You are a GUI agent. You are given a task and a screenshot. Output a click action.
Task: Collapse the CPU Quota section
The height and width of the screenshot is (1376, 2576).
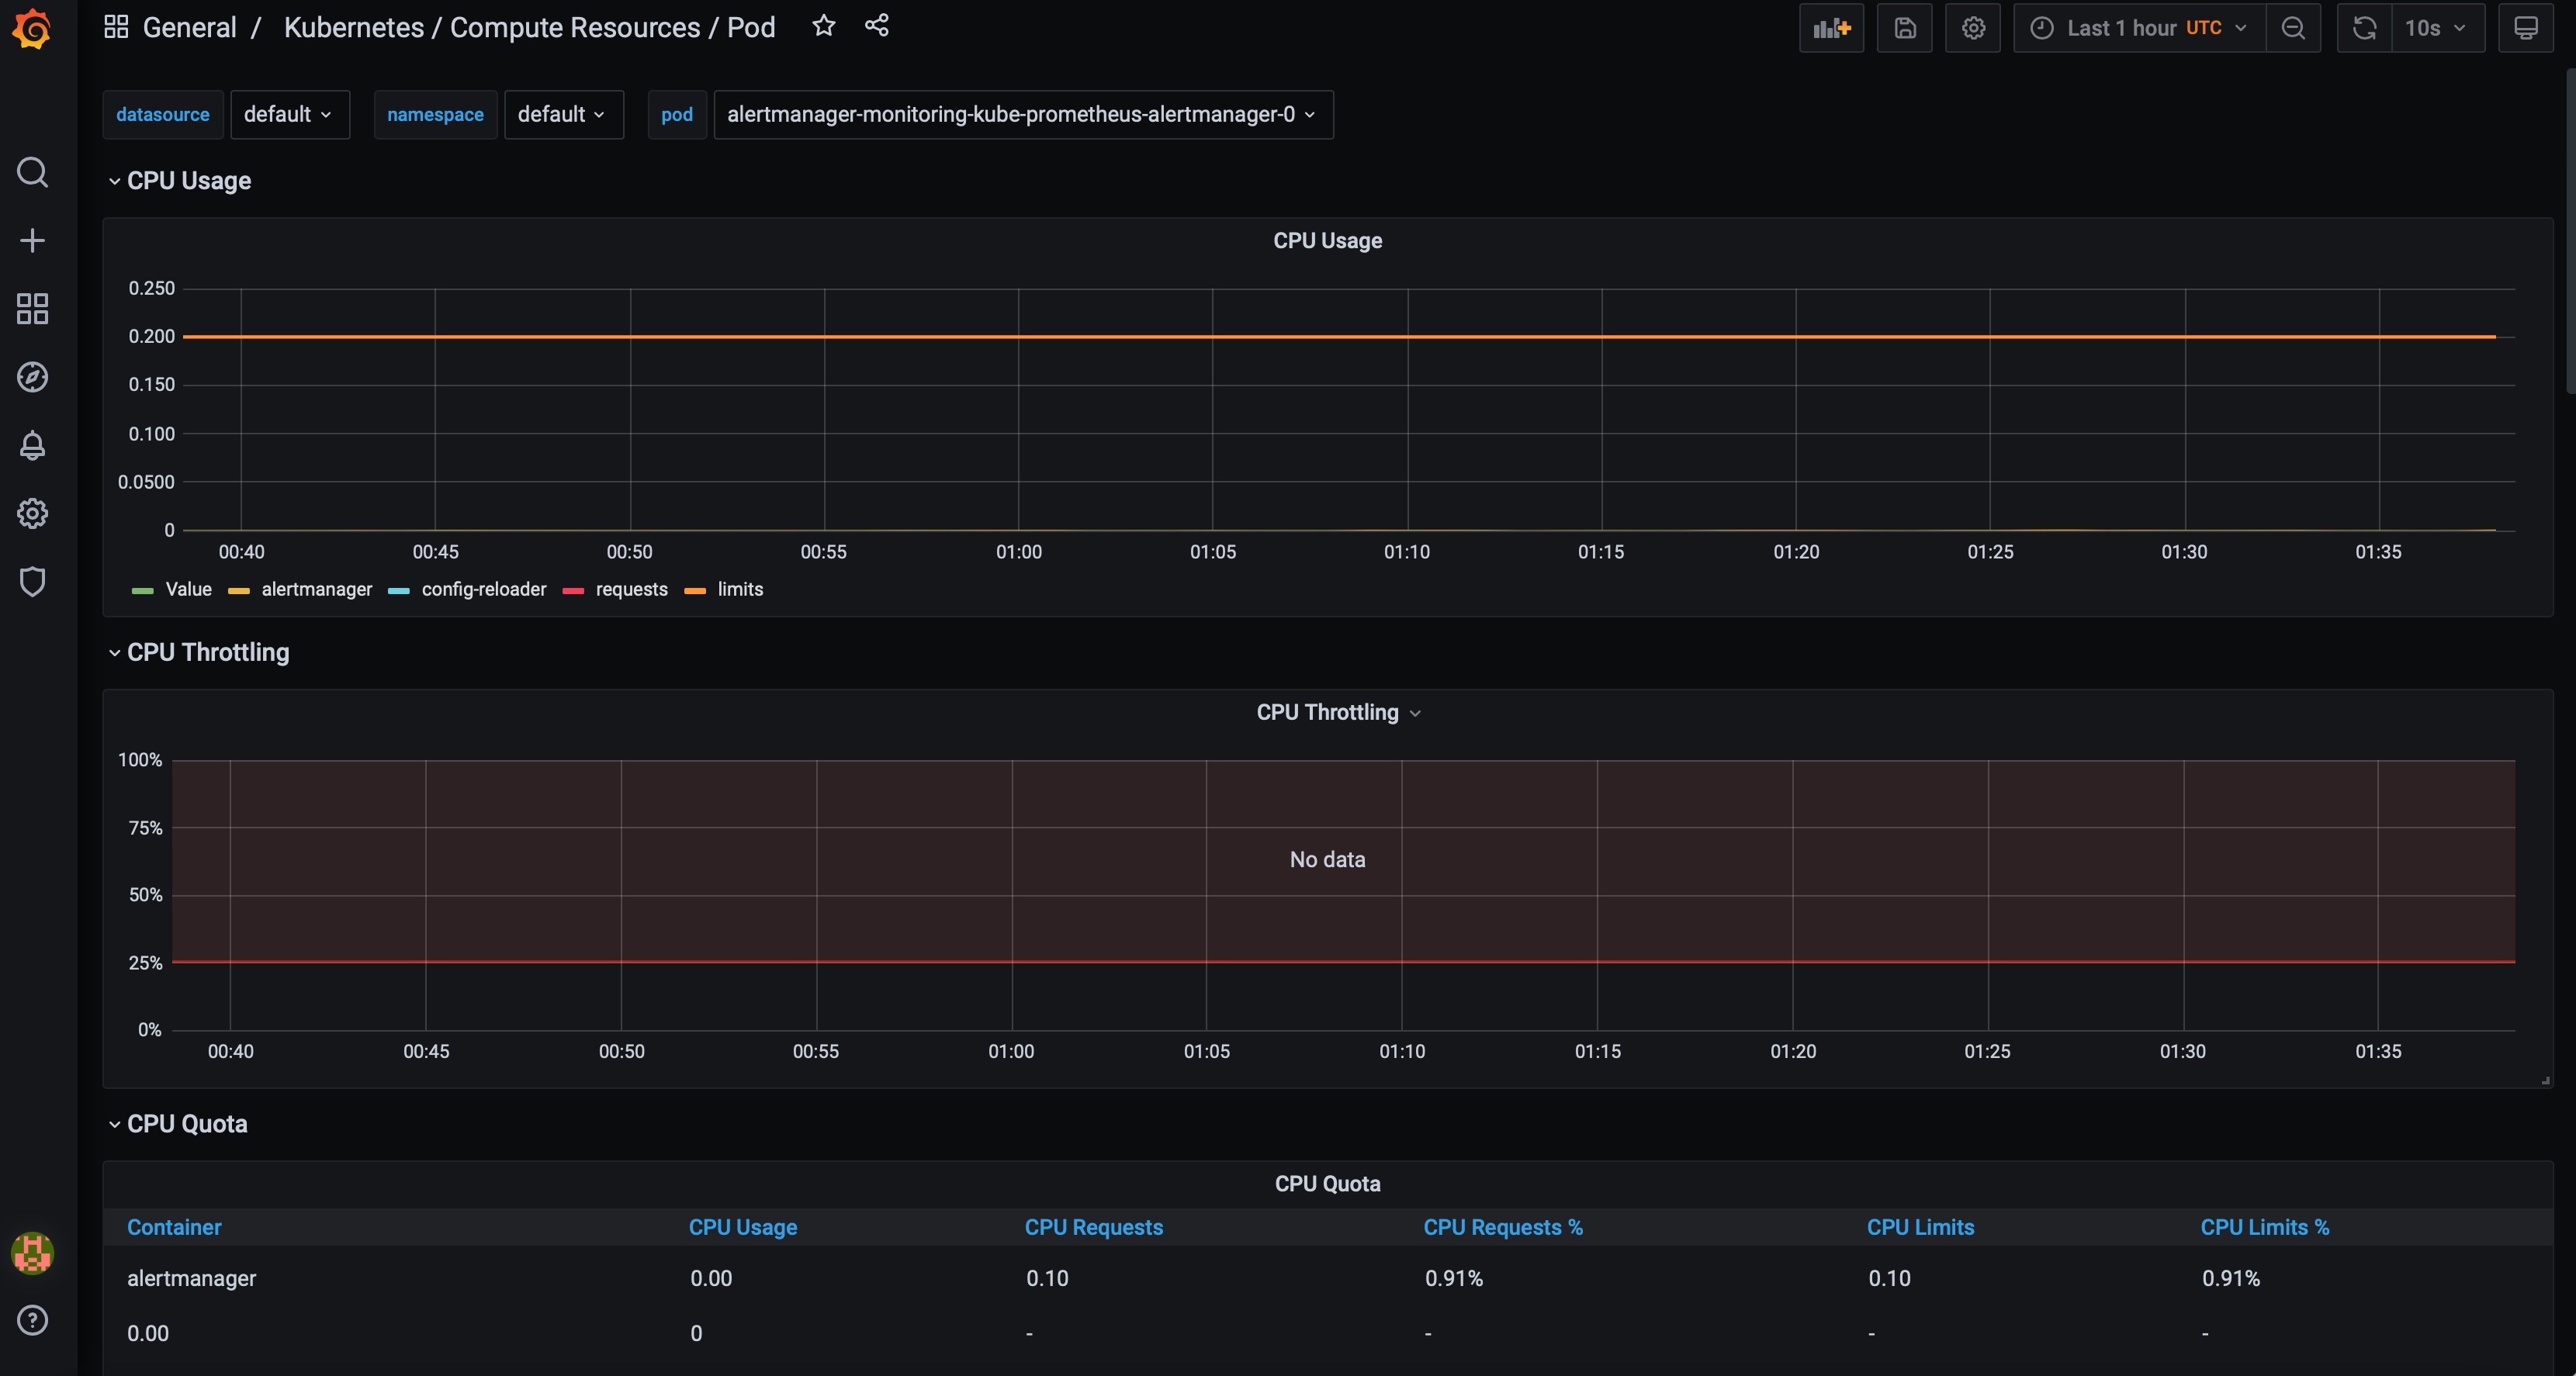(113, 1122)
